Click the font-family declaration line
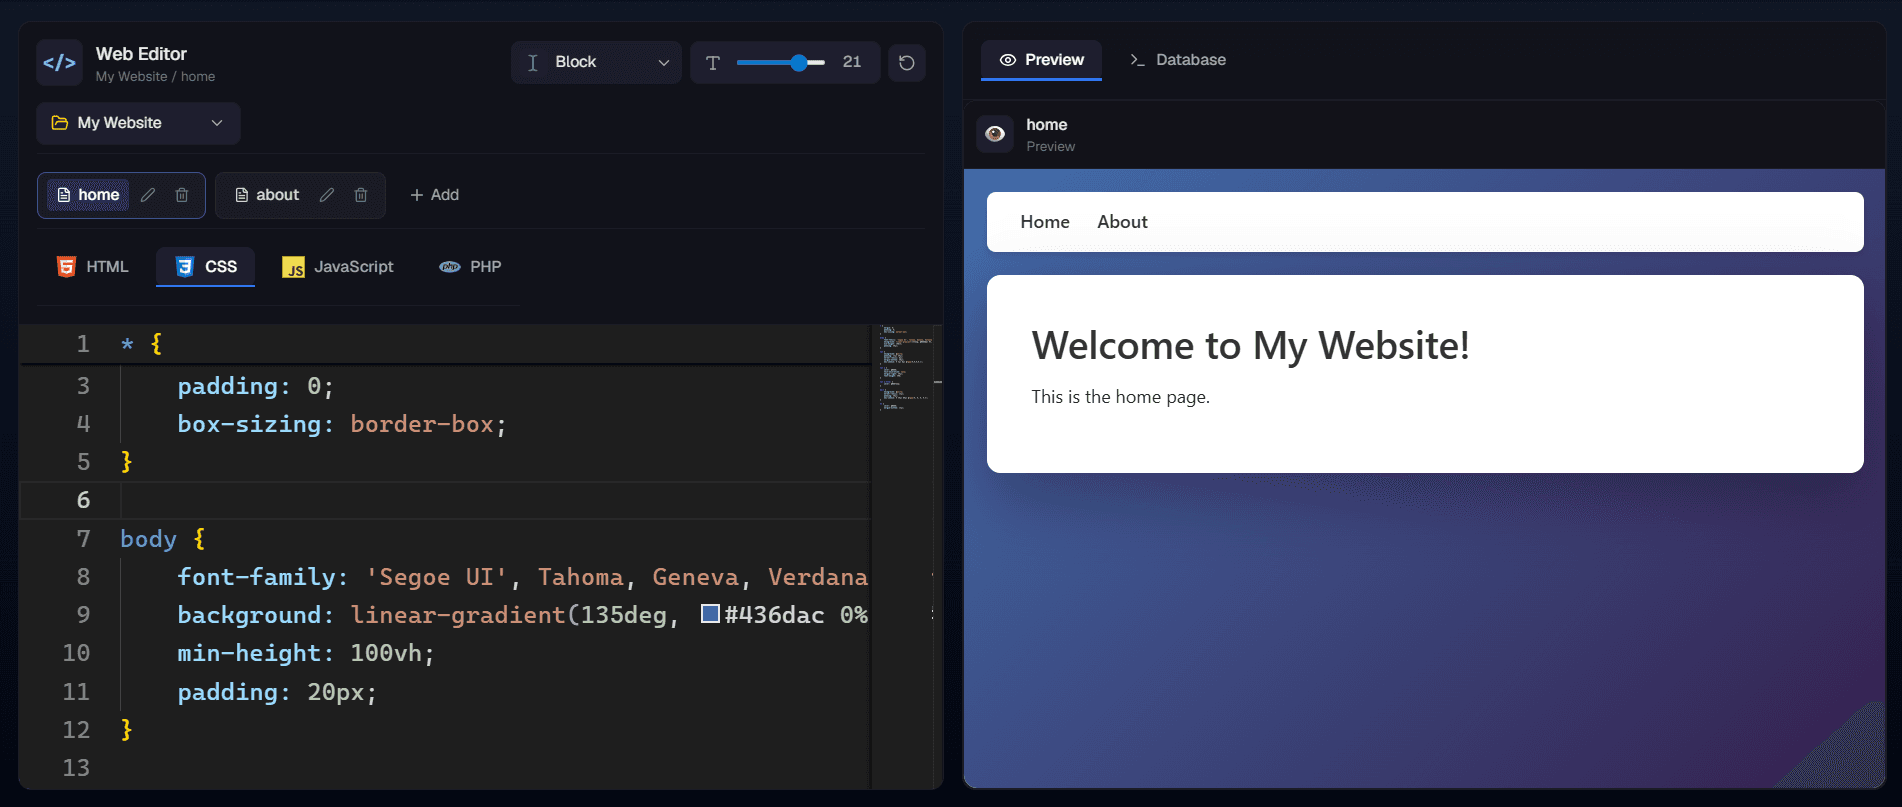Screen dimensions: 1902x807 coord(522,577)
